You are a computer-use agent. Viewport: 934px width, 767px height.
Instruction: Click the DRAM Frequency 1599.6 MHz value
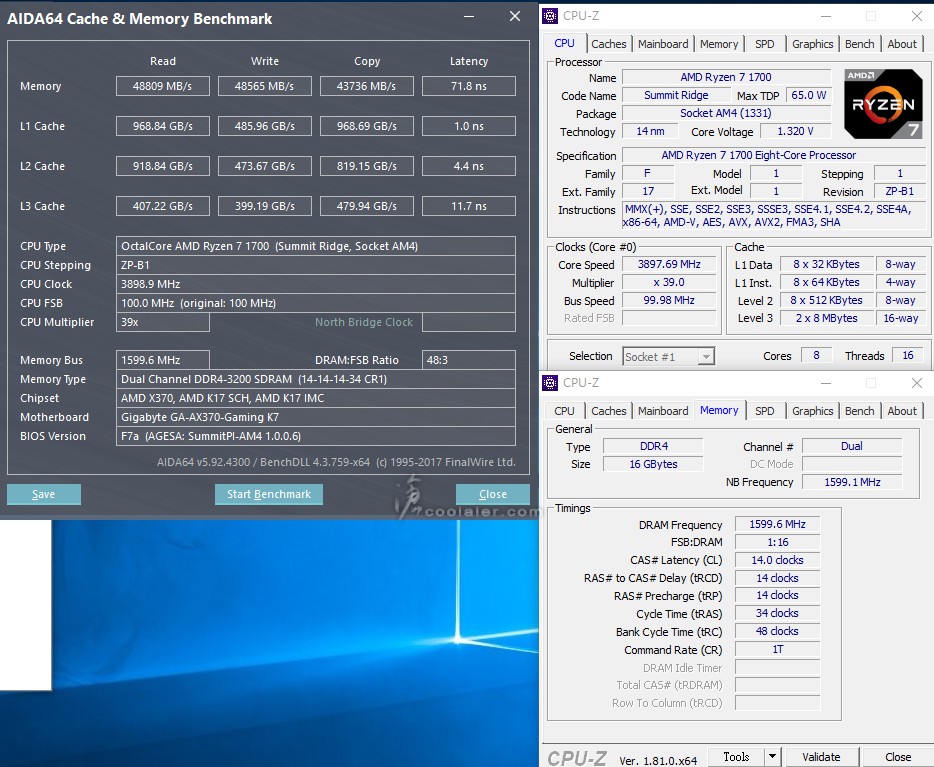coord(777,524)
